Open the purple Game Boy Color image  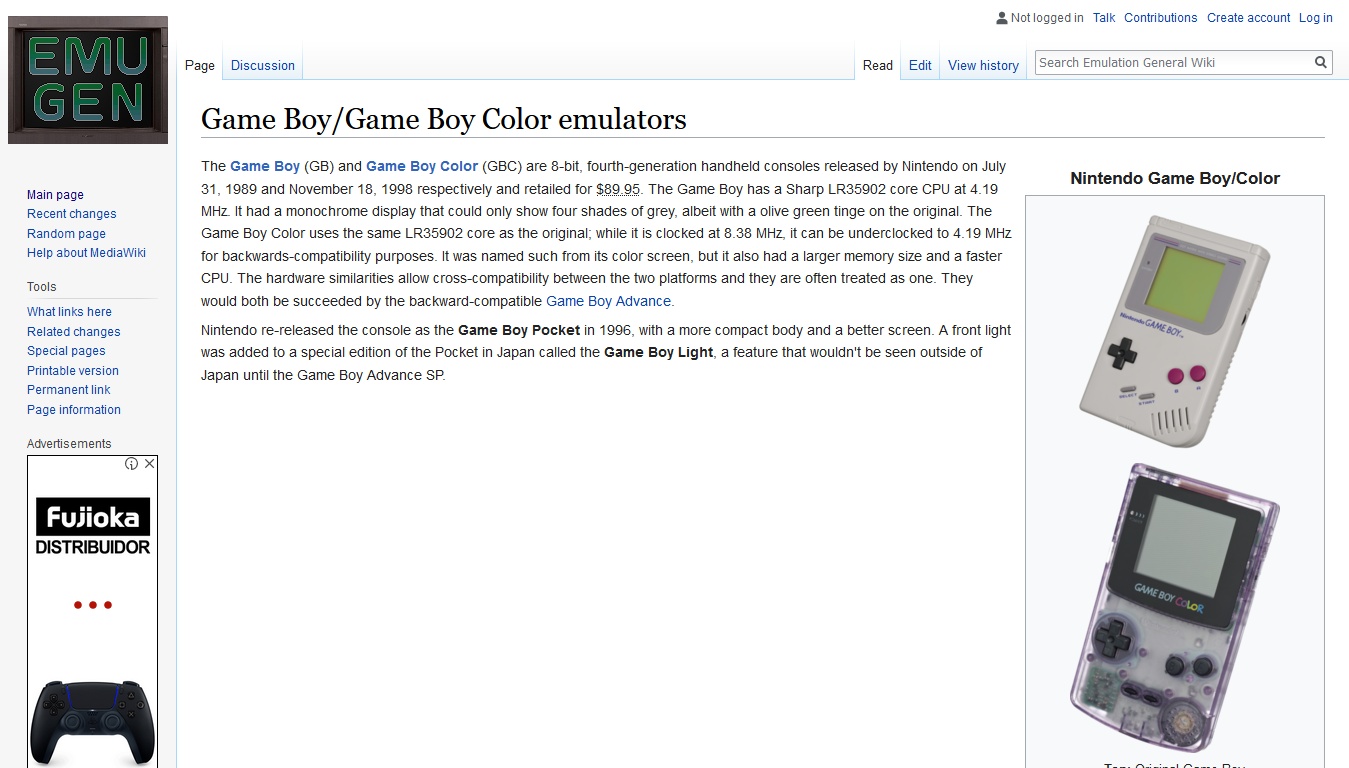click(1174, 607)
